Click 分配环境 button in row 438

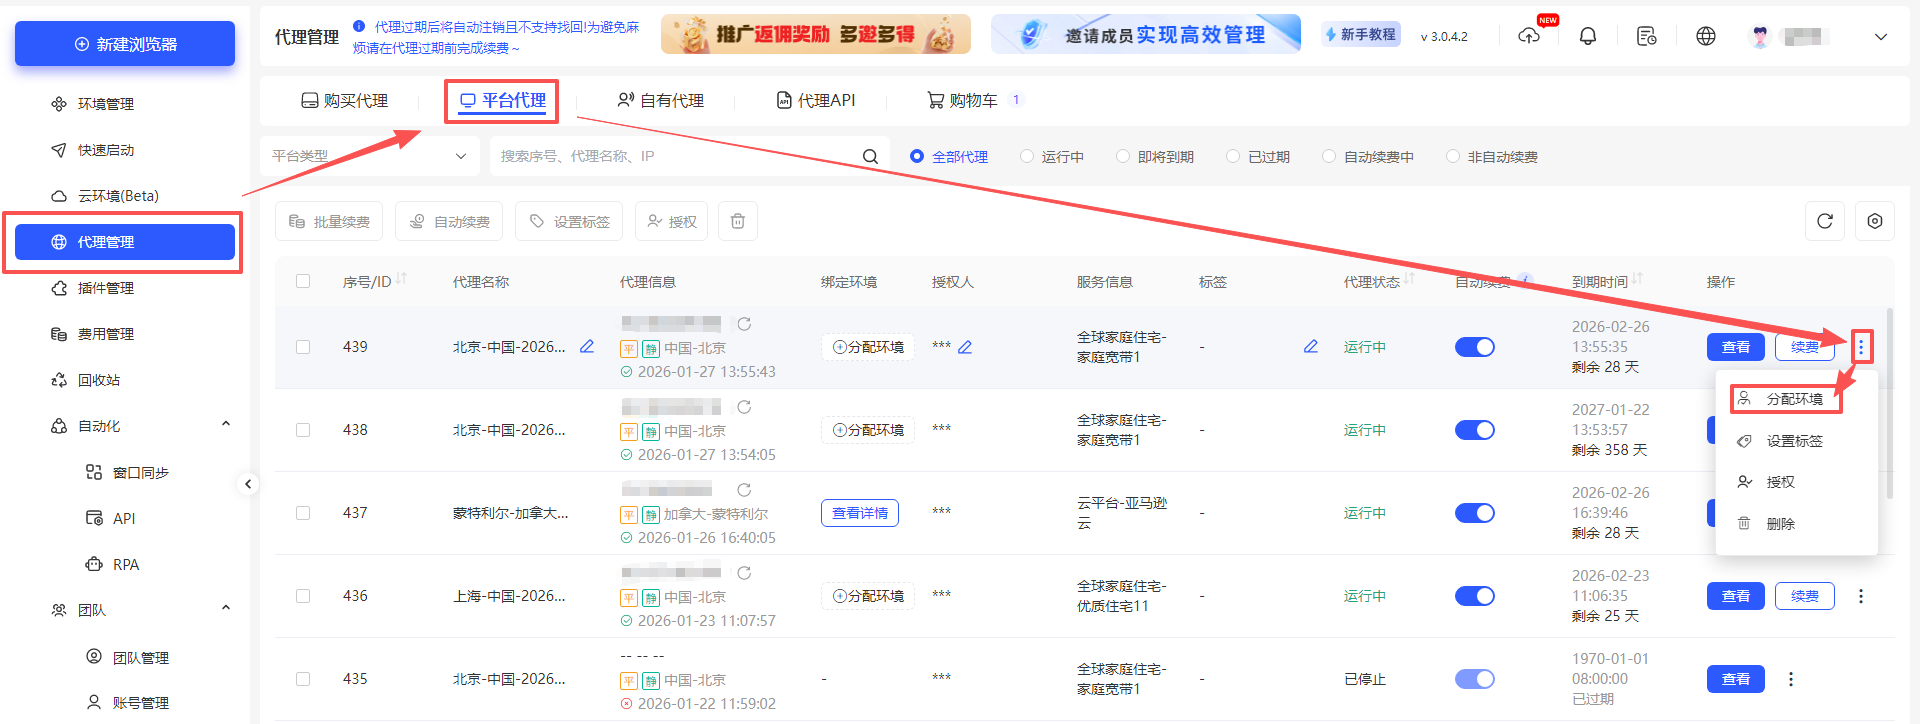coord(868,430)
